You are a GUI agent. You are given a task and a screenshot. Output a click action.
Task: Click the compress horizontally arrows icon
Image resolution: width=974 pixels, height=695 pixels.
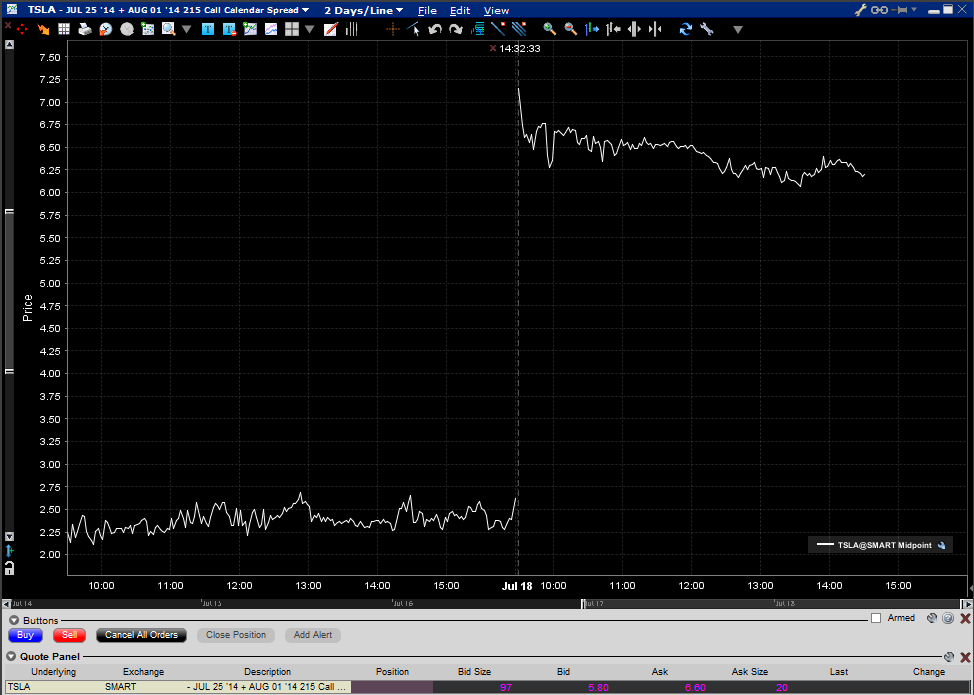655,29
